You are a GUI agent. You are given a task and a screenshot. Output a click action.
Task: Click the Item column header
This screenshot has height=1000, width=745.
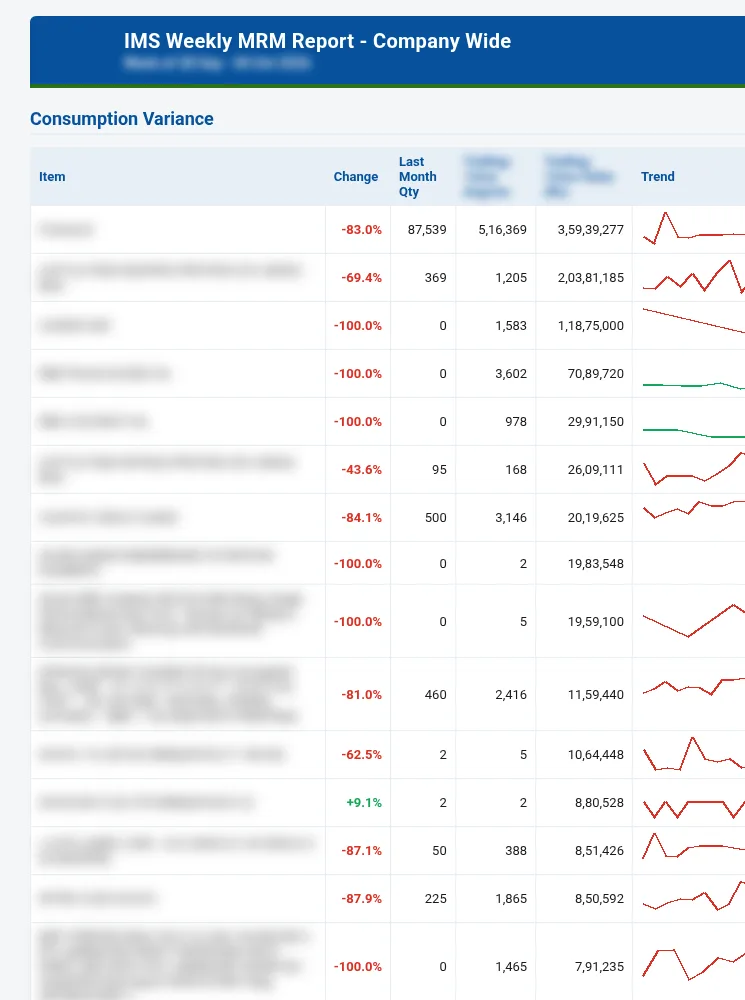[x=52, y=177]
